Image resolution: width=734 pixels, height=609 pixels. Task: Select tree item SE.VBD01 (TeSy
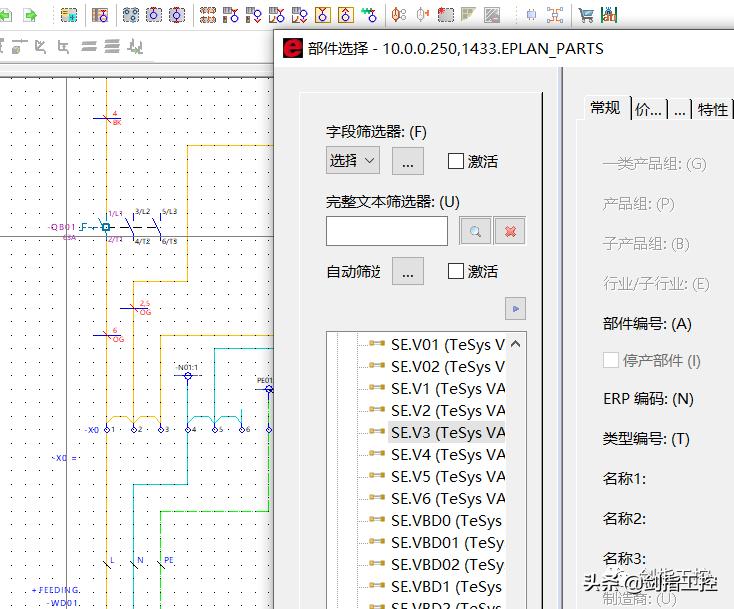[x=447, y=543]
